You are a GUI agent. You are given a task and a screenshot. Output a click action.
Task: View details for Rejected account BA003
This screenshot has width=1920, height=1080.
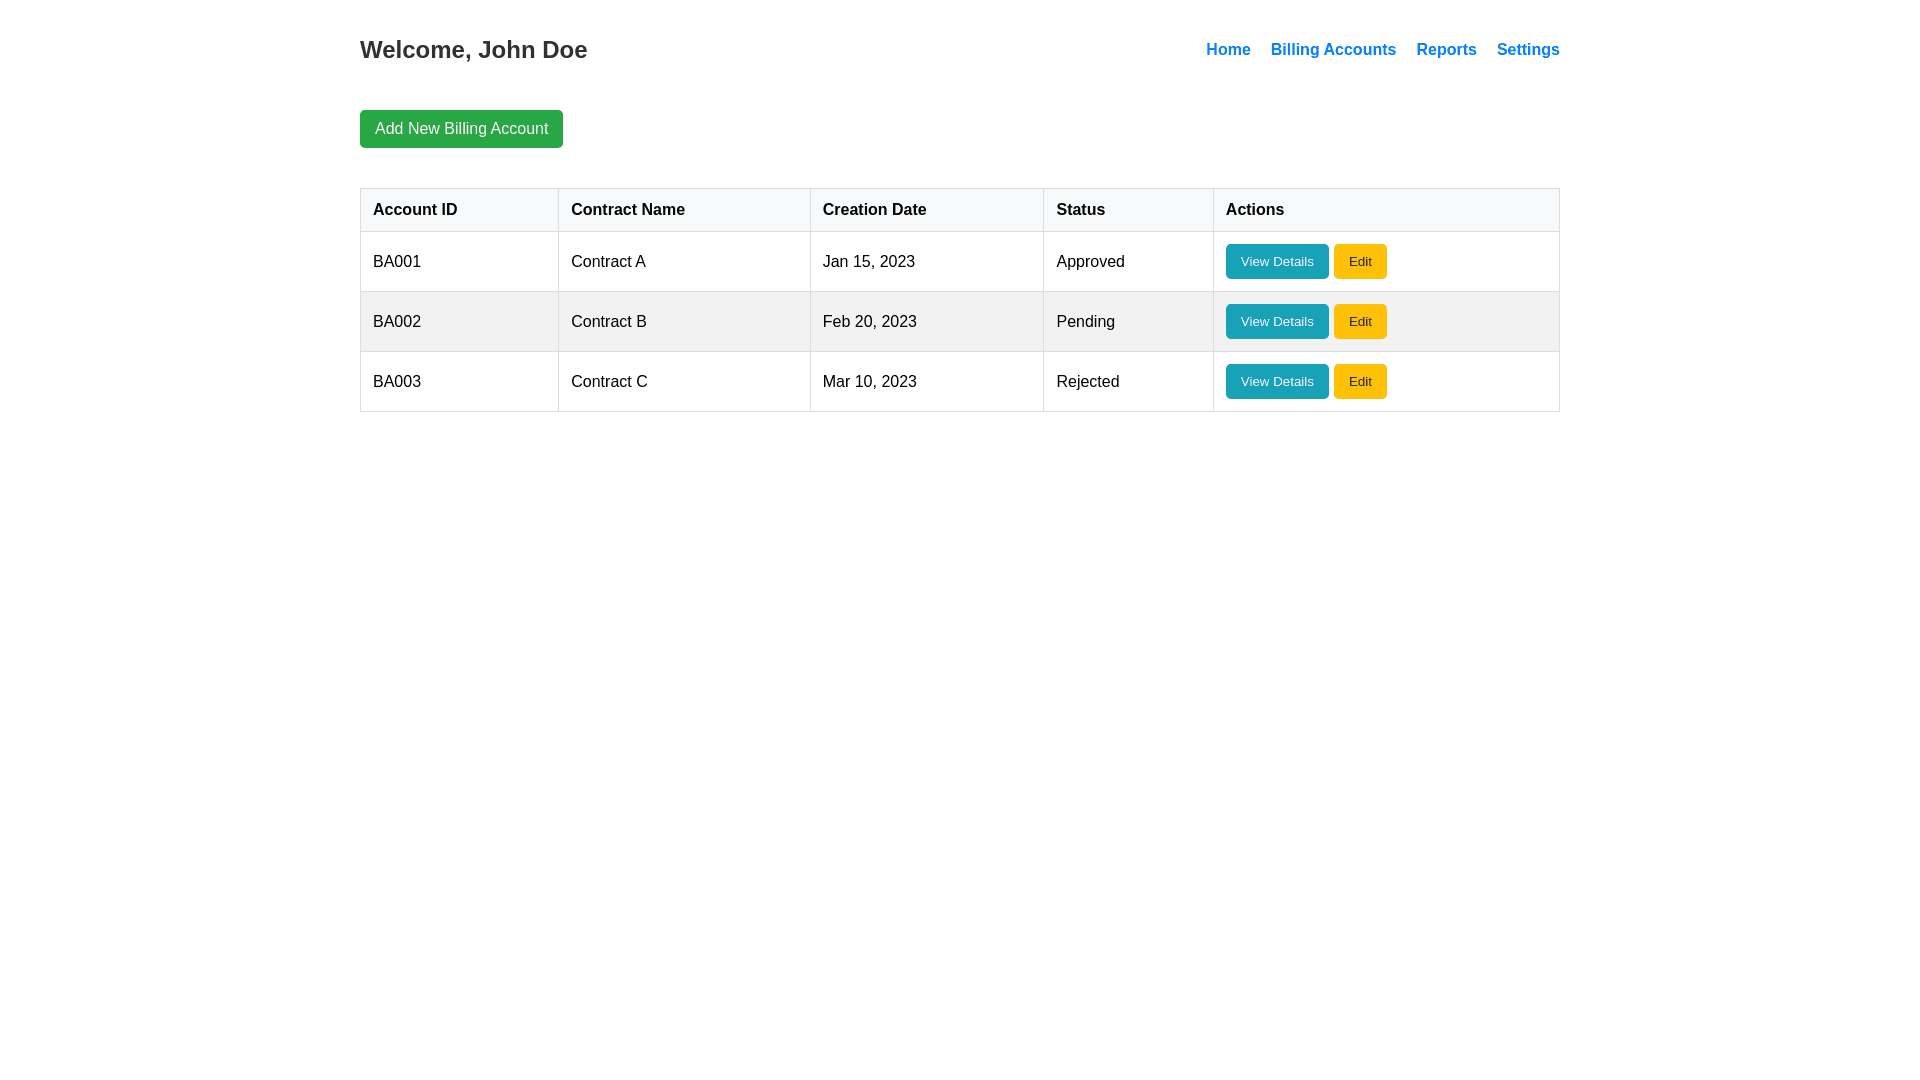(x=1276, y=382)
